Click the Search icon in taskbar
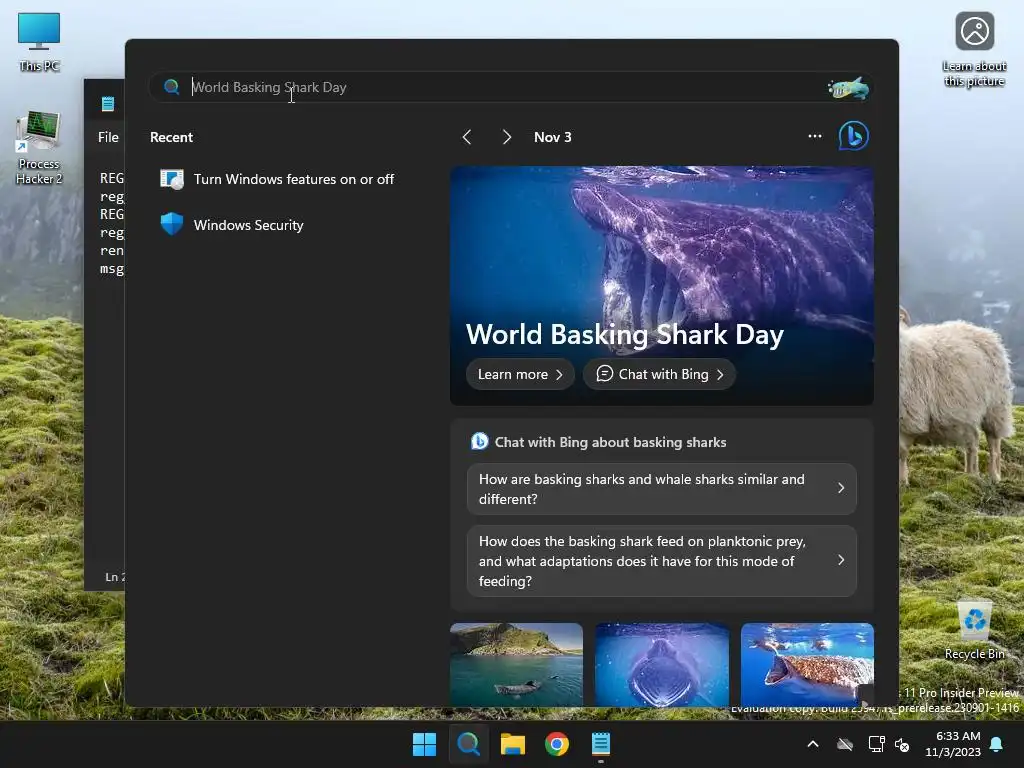 468,744
